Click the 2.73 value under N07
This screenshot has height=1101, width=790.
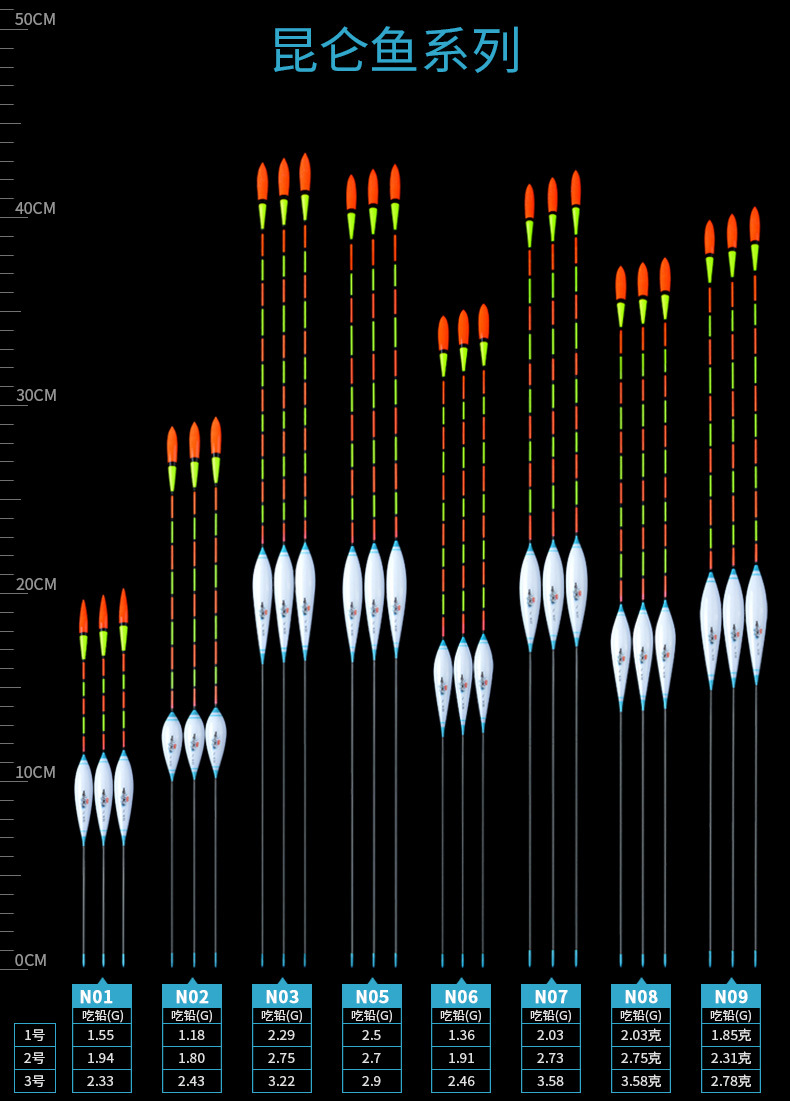click(x=551, y=1058)
